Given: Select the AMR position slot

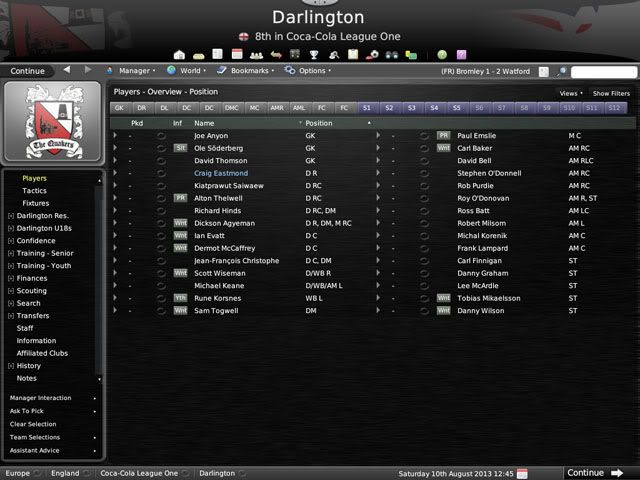Looking at the screenshot, I should click(x=277, y=108).
